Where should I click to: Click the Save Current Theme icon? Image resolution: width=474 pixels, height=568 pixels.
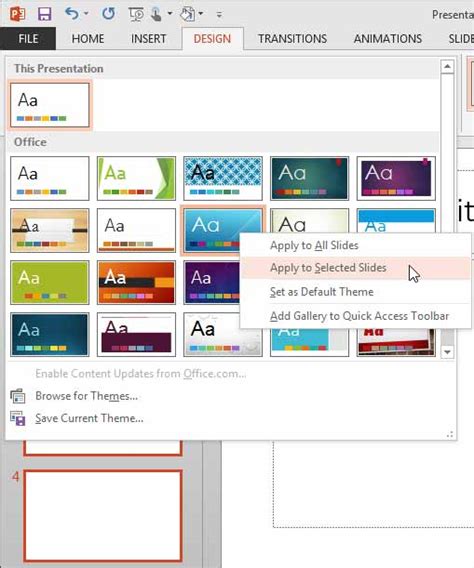click(x=18, y=418)
